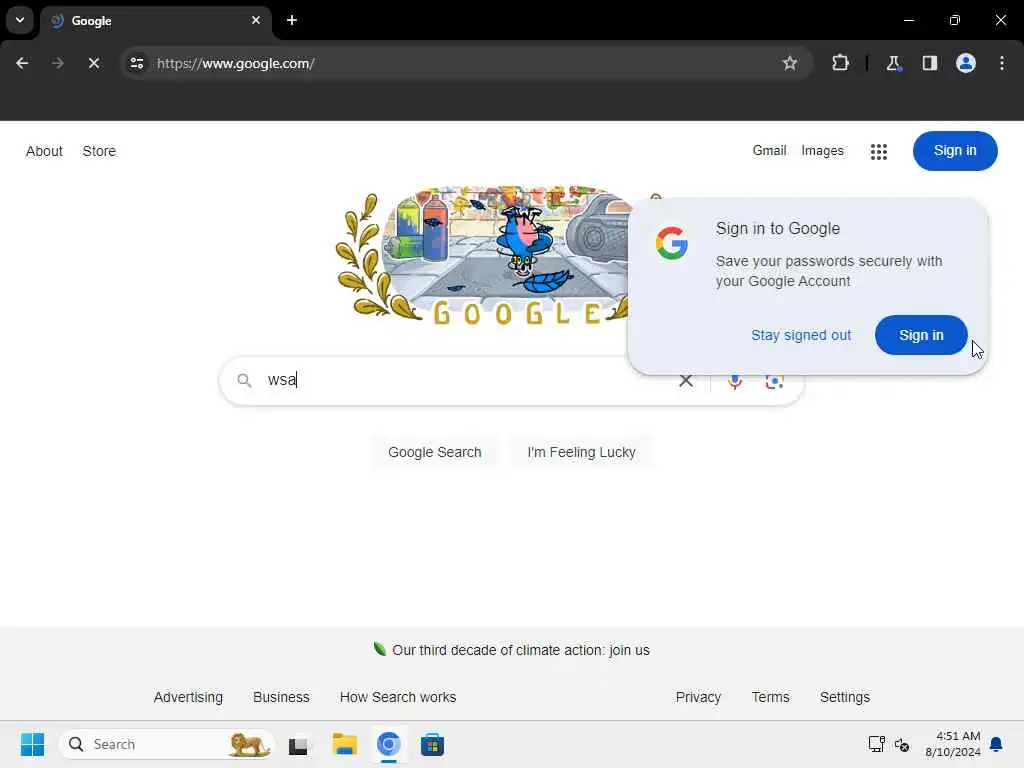Close the Google tab
Screen dimensions: 1024x768
(256, 20)
